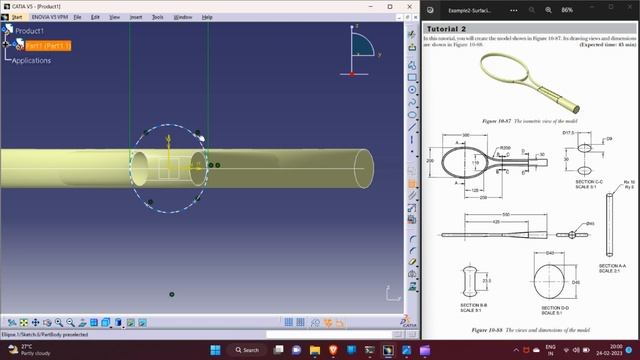
Task: Open the Edit menu
Action: [x=95, y=17]
